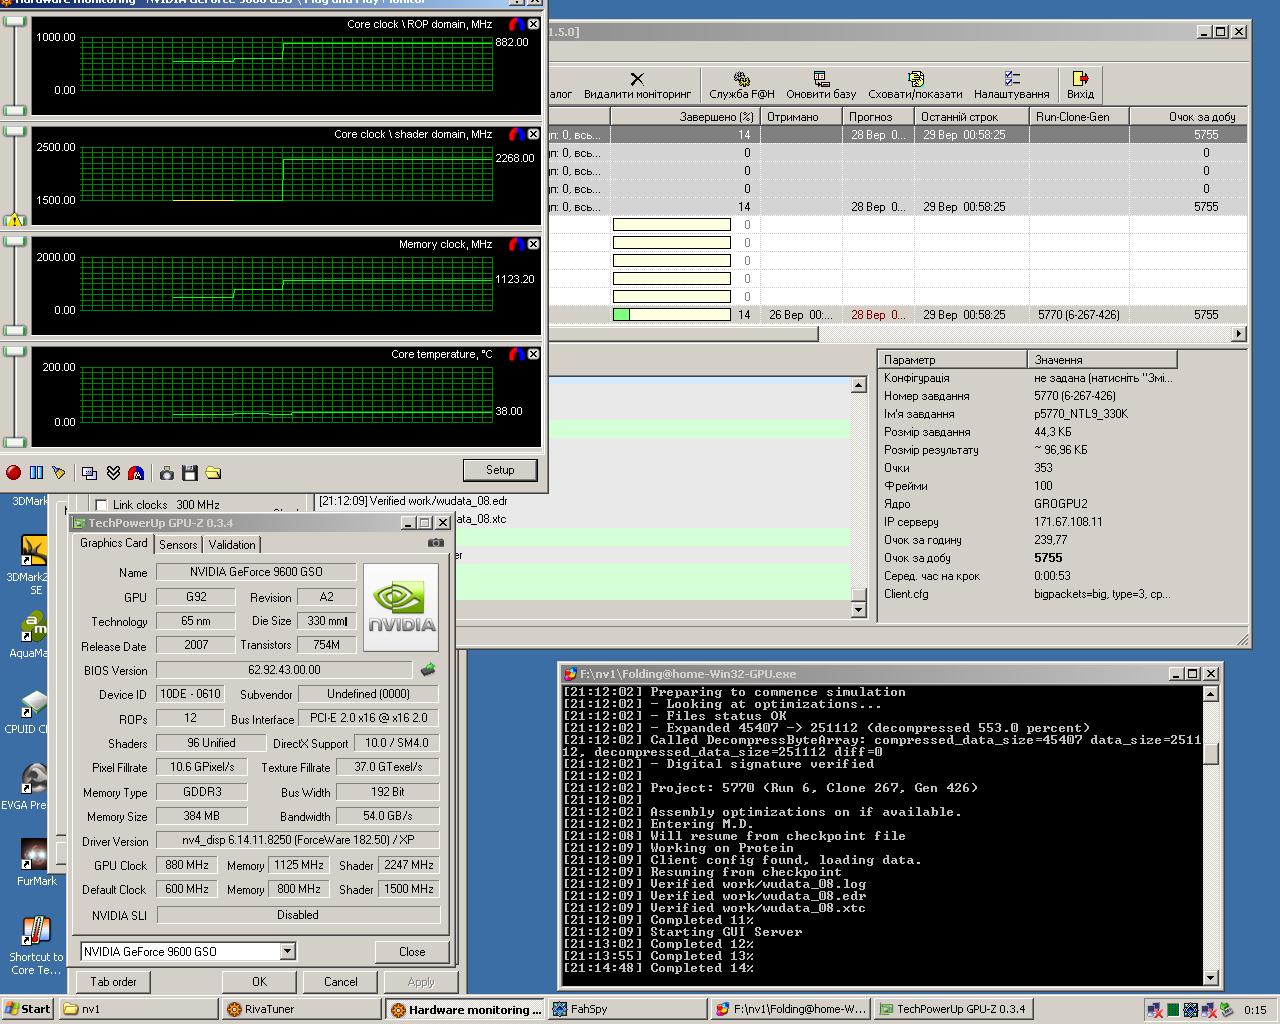Click OK in the RivaTuner dialog

pyautogui.click(x=259, y=982)
